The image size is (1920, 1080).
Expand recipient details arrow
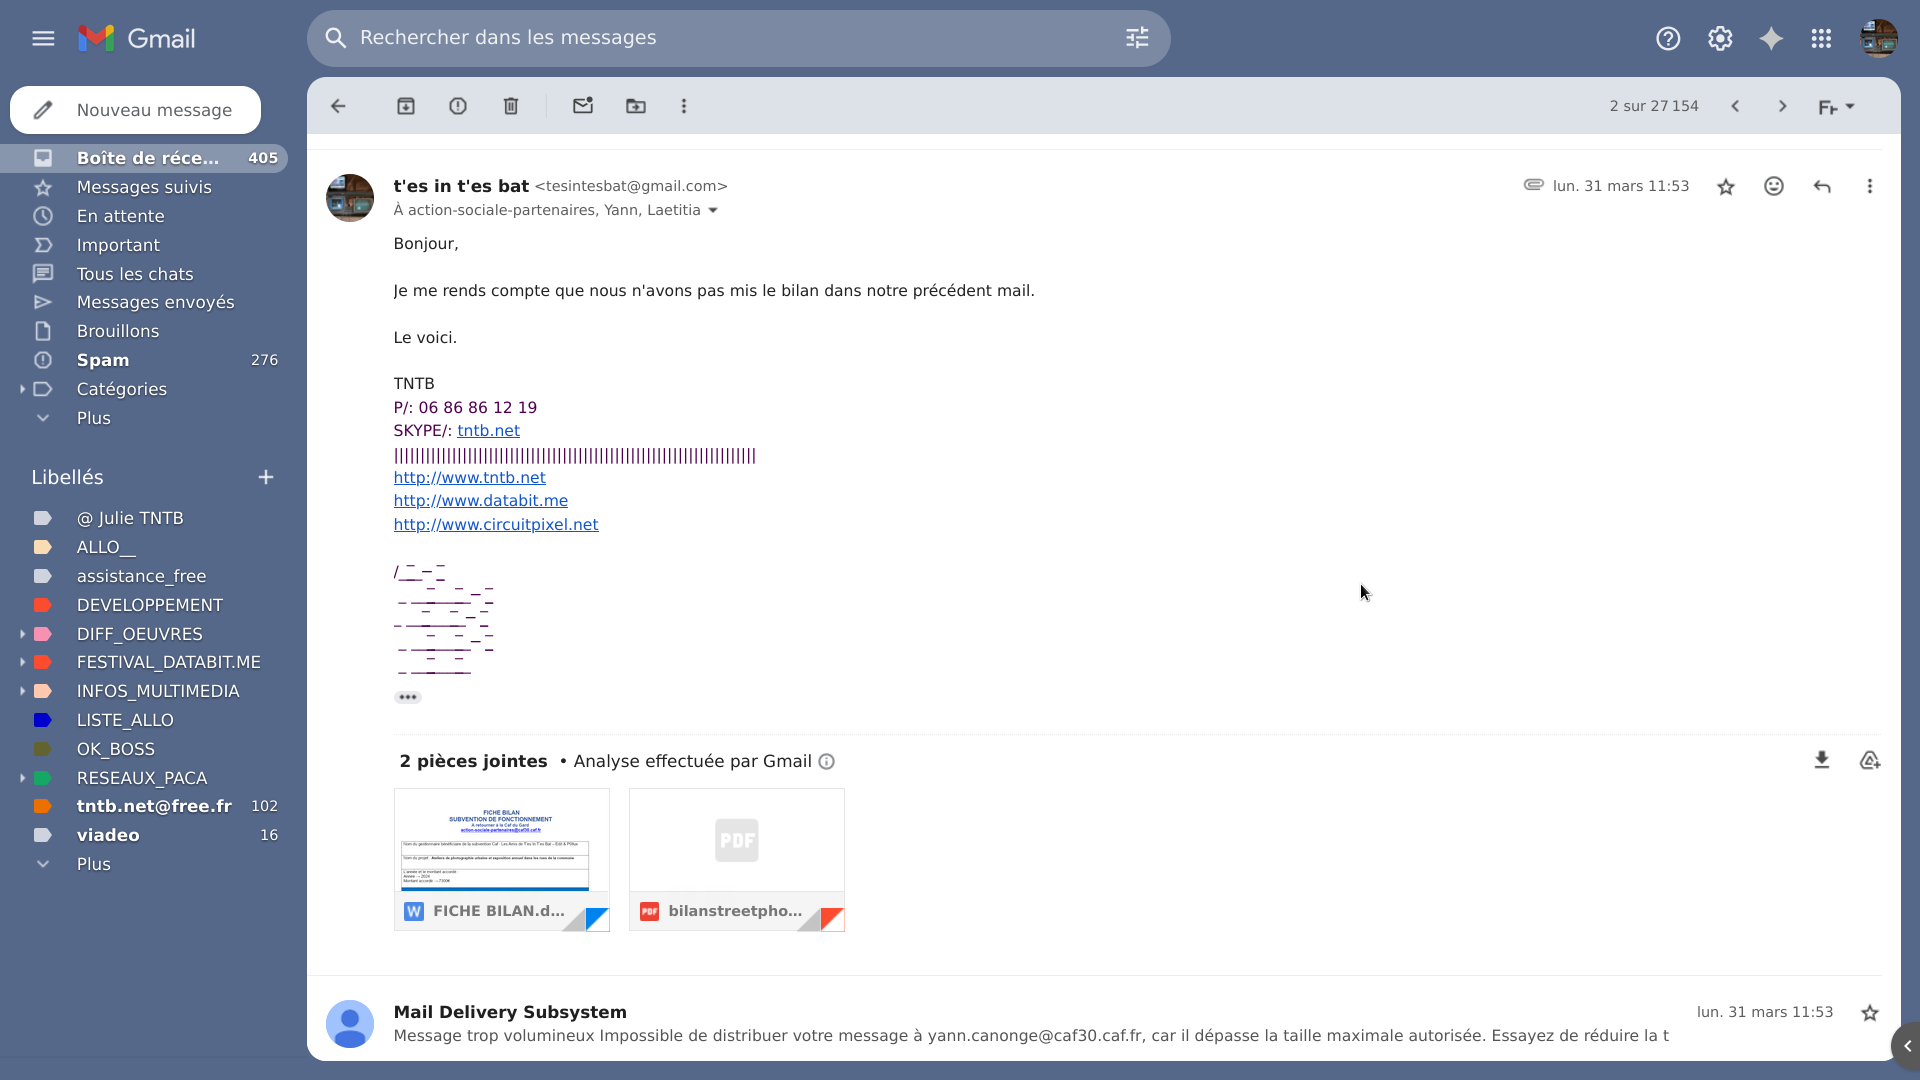(713, 211)
